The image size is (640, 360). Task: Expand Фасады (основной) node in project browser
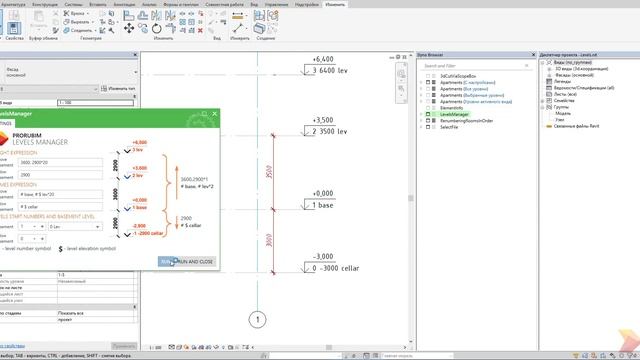click(x=549, y=75)
